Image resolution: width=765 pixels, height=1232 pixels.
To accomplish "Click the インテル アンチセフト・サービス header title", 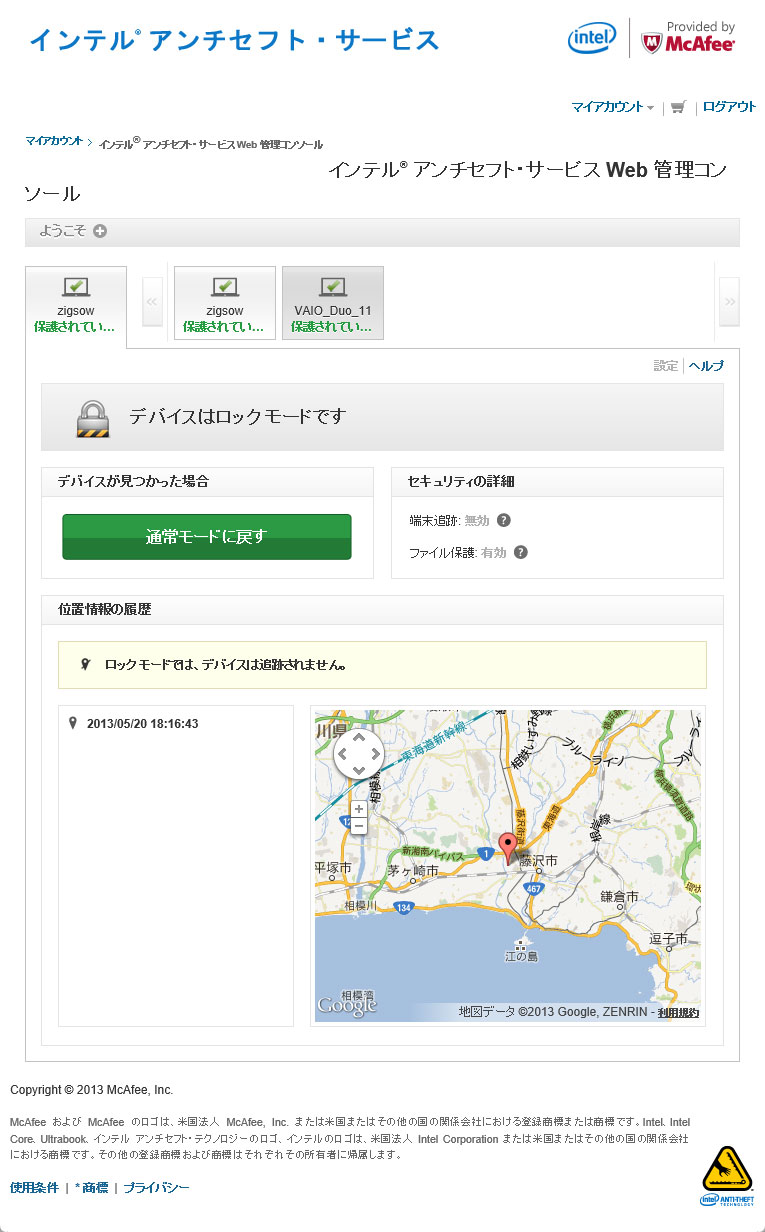I will 234,40.
